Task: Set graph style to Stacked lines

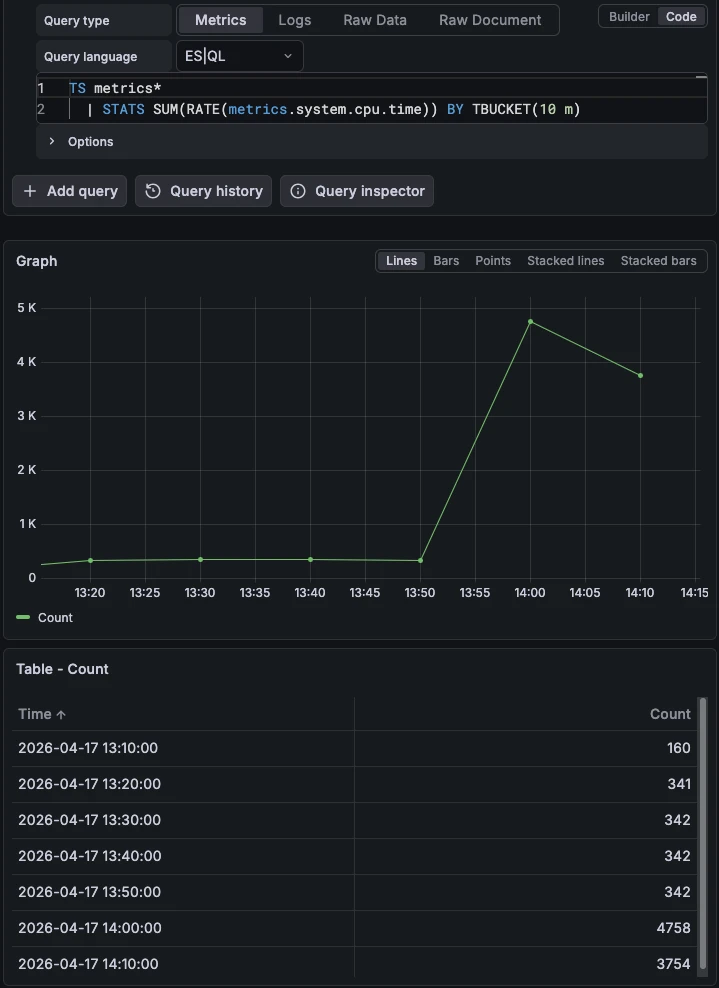Action: tap(565, 261)
